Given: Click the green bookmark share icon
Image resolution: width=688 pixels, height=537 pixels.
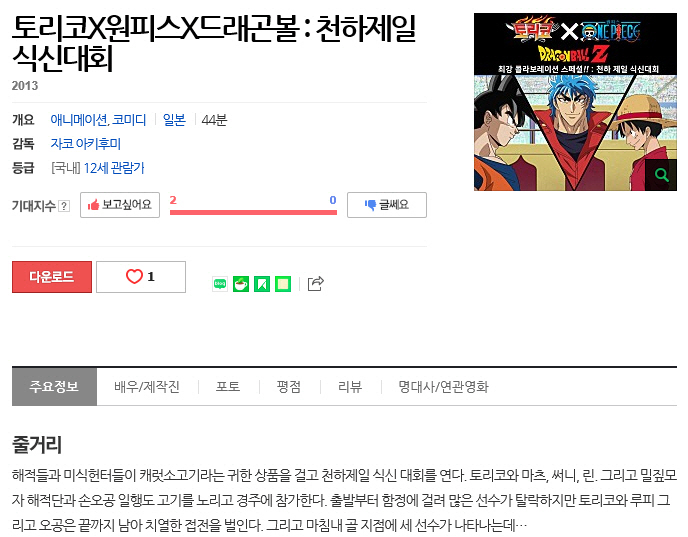Looking at the screenshot, I should click(262, 284).
